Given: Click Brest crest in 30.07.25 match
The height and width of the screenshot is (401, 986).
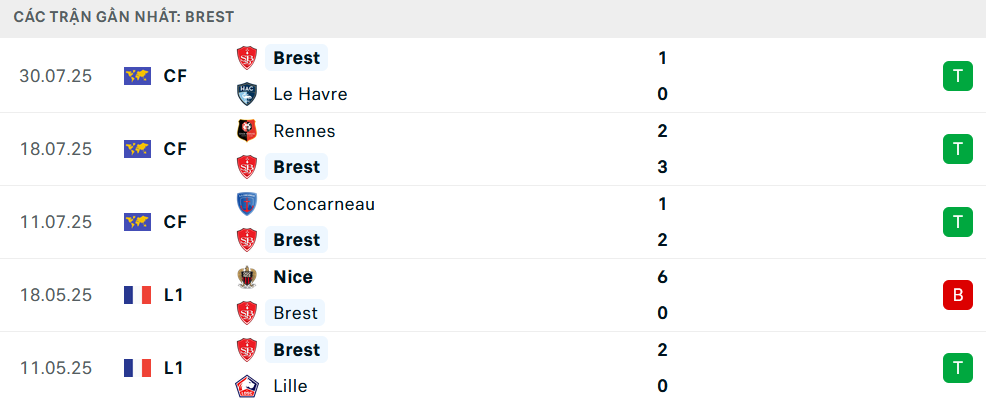Looking at the screenshot, I should click(x=246, y=58).
